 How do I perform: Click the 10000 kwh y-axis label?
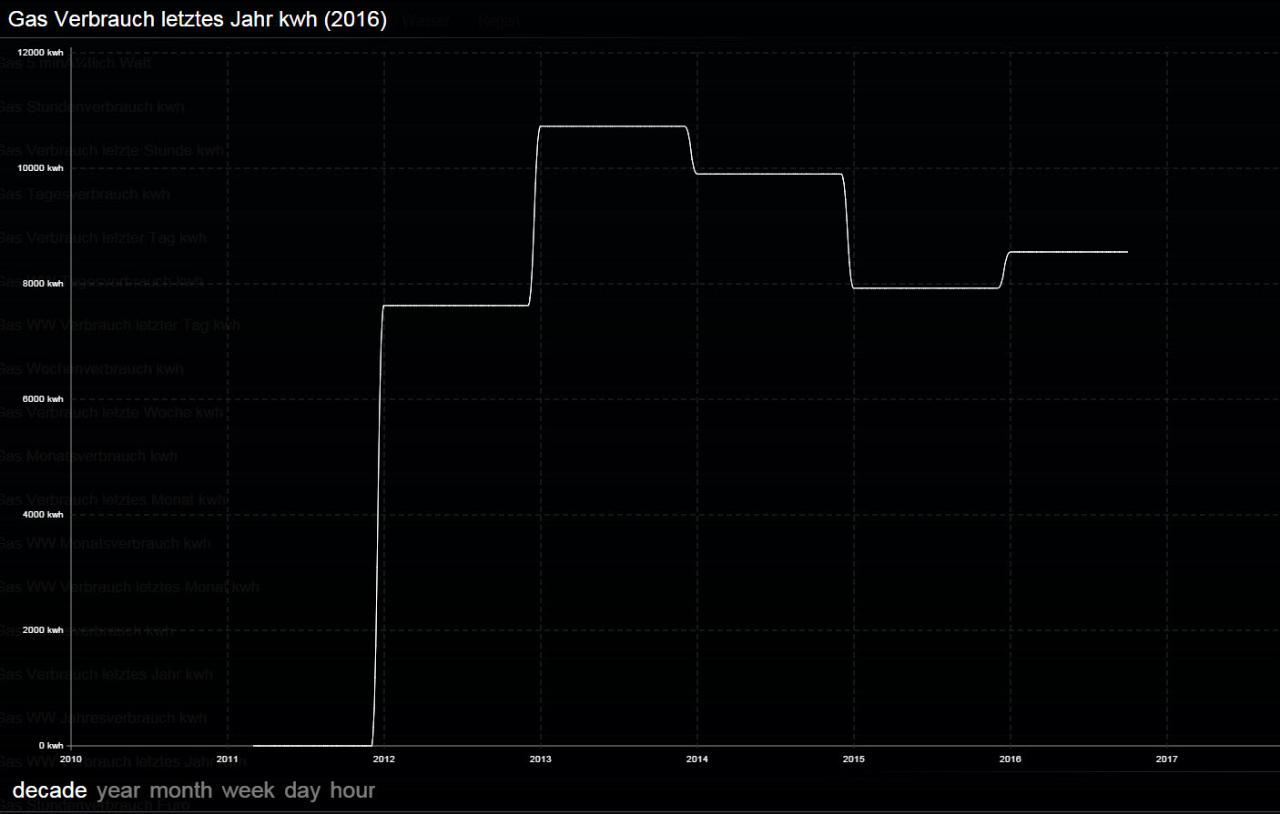[40, 168]
